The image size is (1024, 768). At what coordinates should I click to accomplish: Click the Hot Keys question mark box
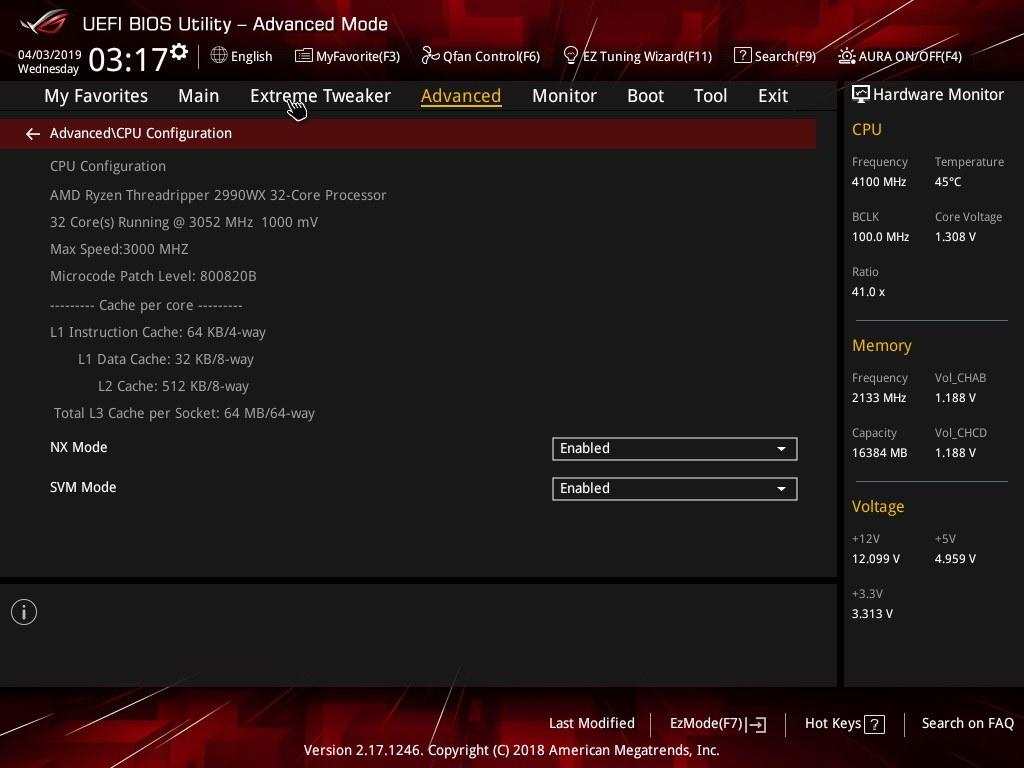(x=874, y=724)
